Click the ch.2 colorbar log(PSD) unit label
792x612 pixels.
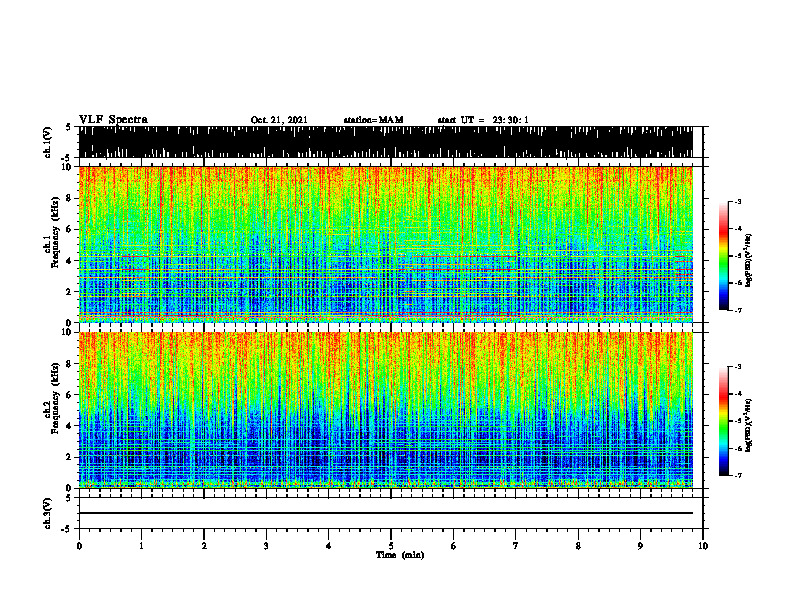(x=748, y=425)
